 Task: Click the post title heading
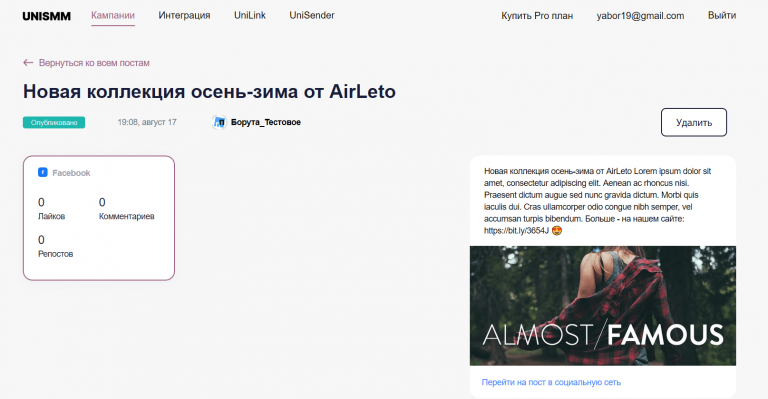coord(209,92)
